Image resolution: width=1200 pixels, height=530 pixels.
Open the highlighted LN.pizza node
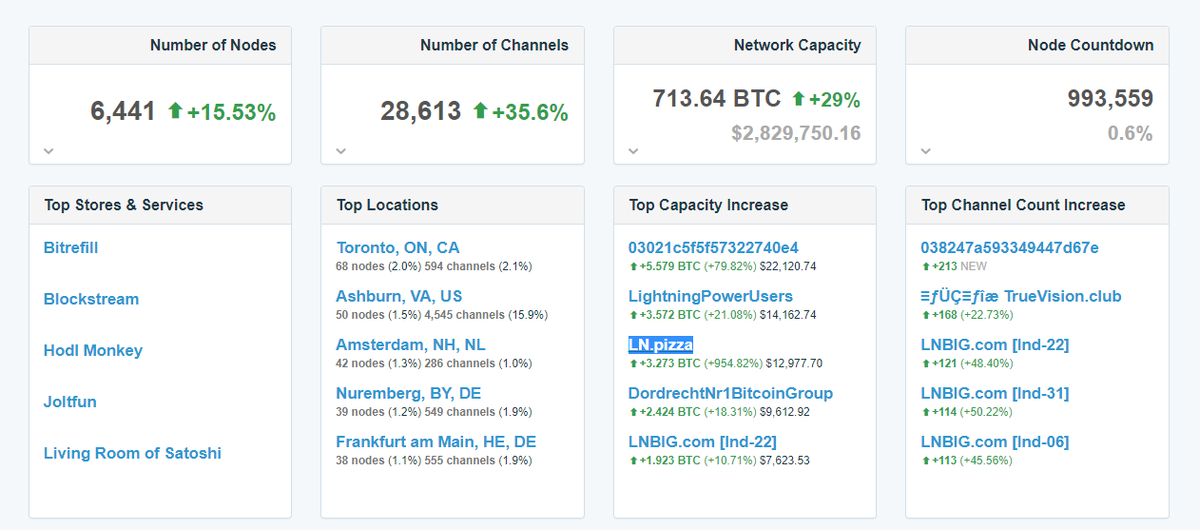(660, 345)
